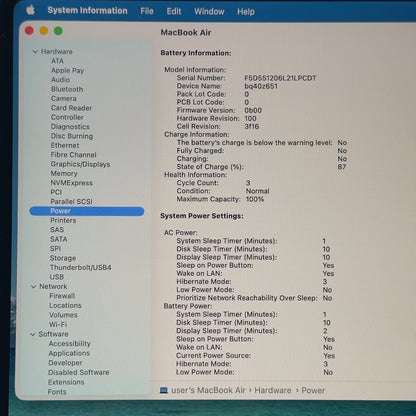Select Graphics/Displays in the sidebar

[x=80, y=164]
